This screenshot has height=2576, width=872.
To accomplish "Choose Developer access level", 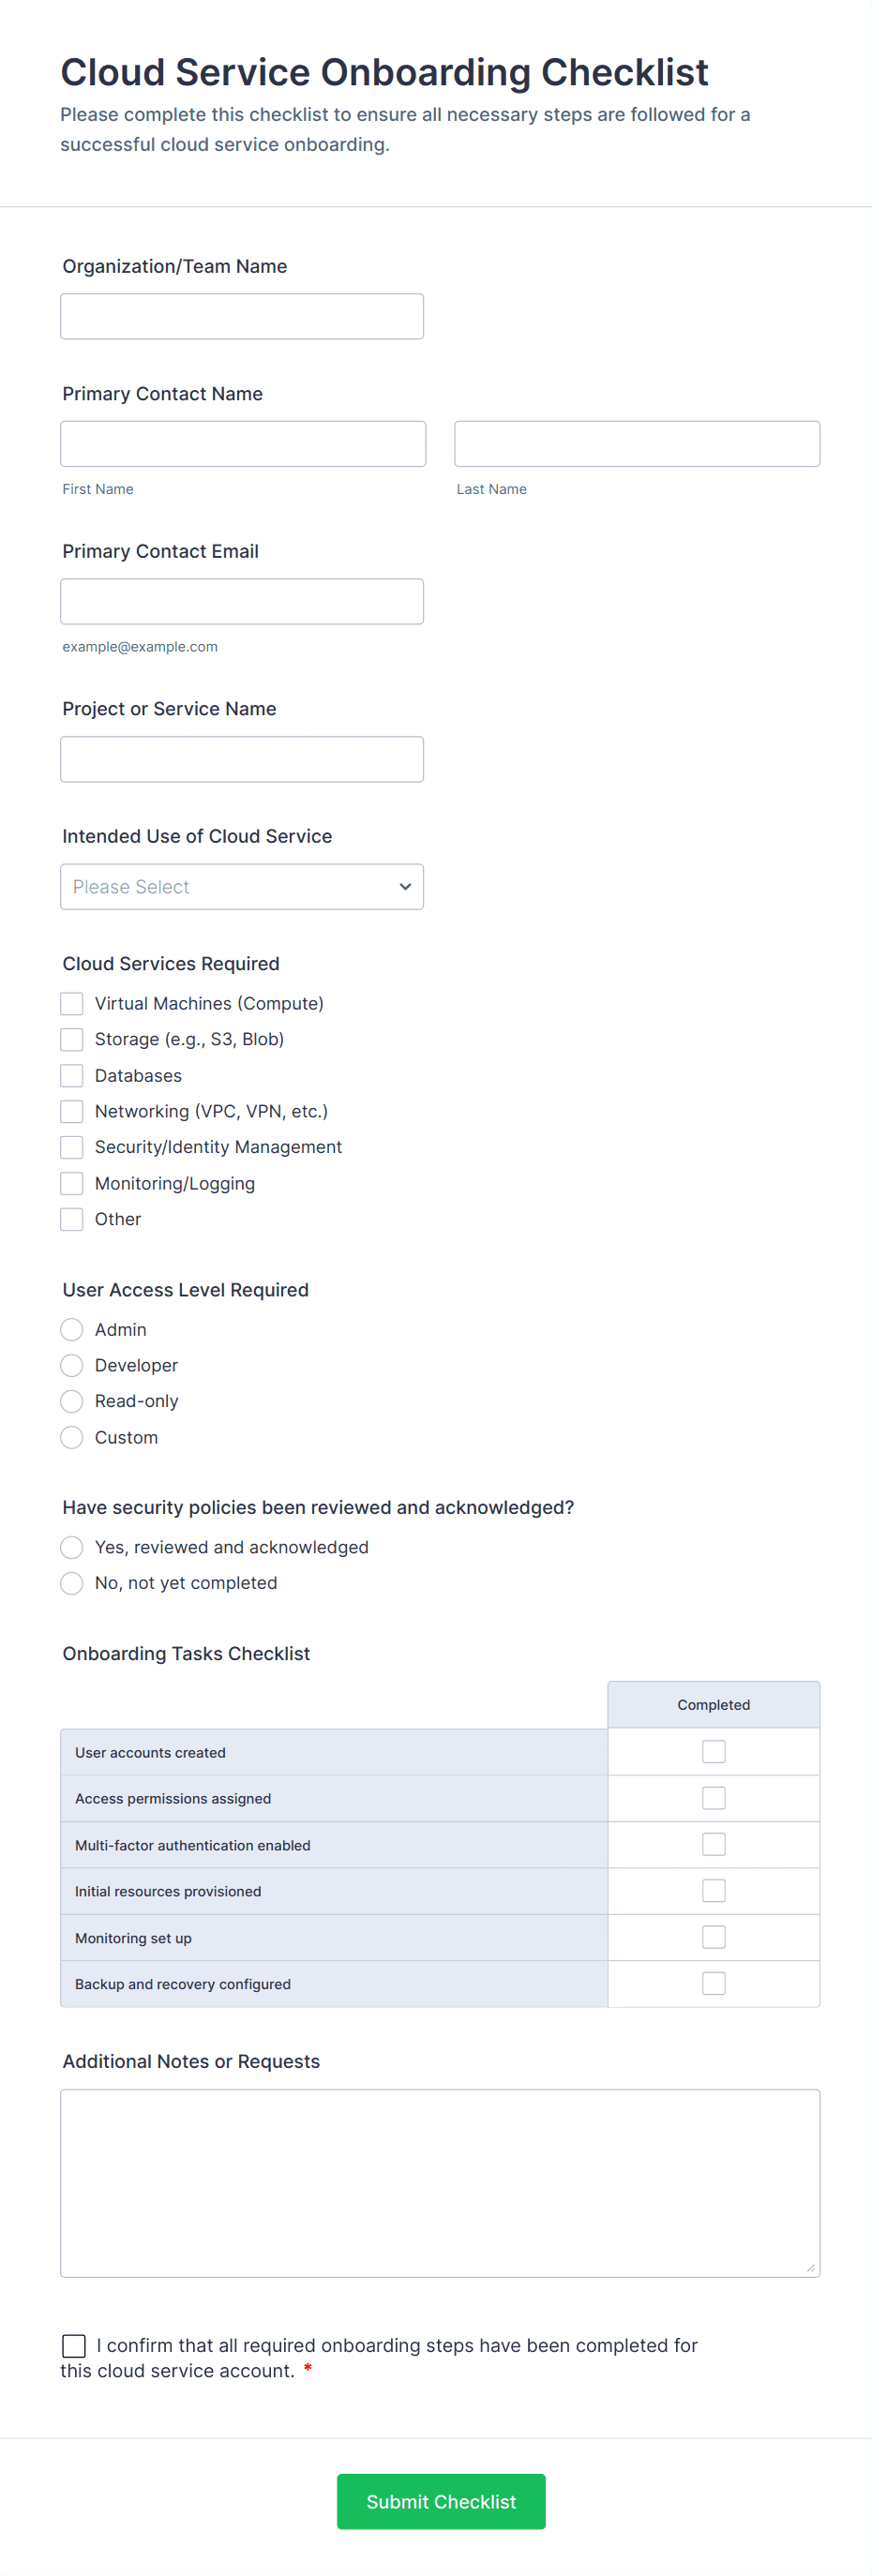I will click(72, 1365).
